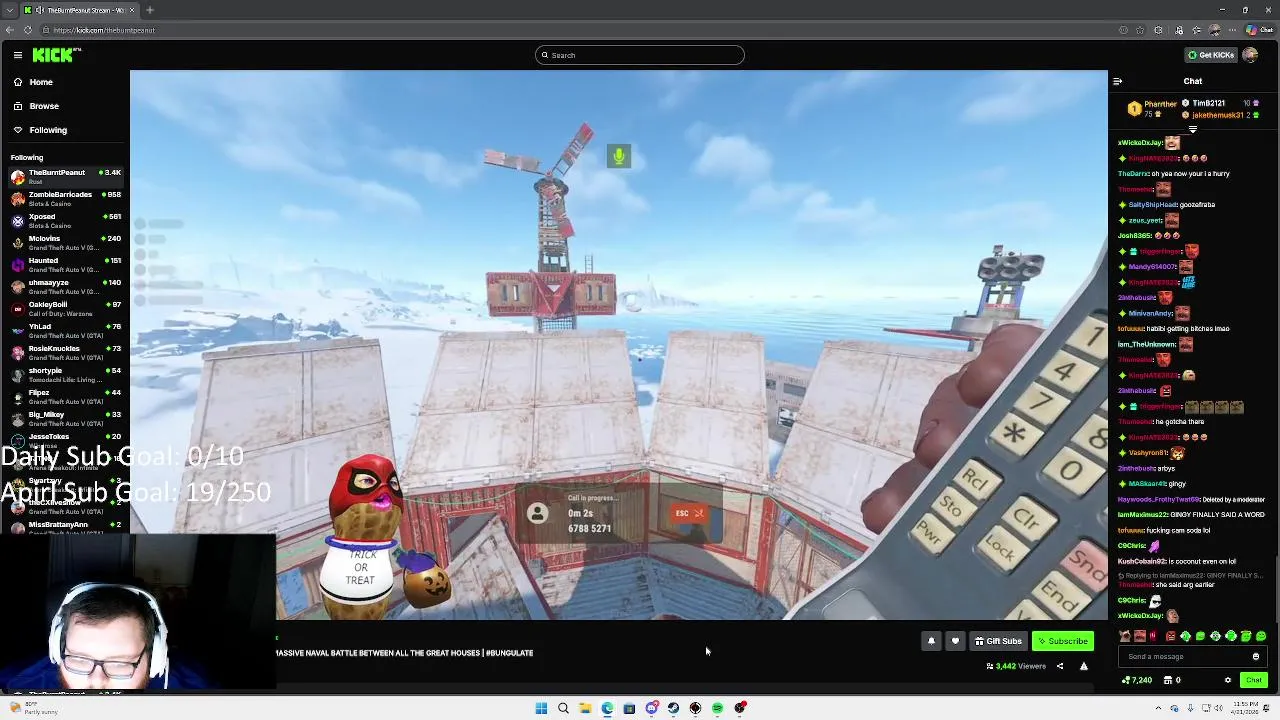Select RosieKnuckles channel in sidebar
Screen dimensions: 1280x720
65,352
